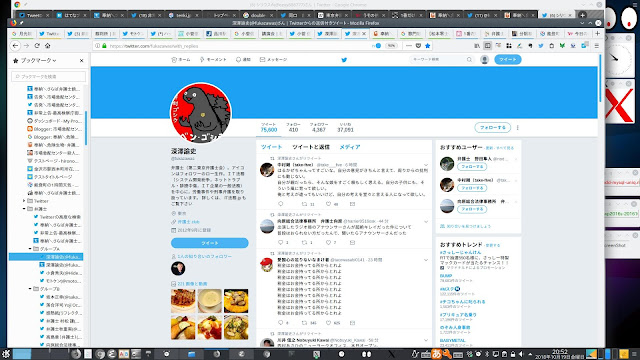This screenshot has height=360, width=640.
Task: Click the wide ツイート button under the bio
Action: (x=209, y=243)
